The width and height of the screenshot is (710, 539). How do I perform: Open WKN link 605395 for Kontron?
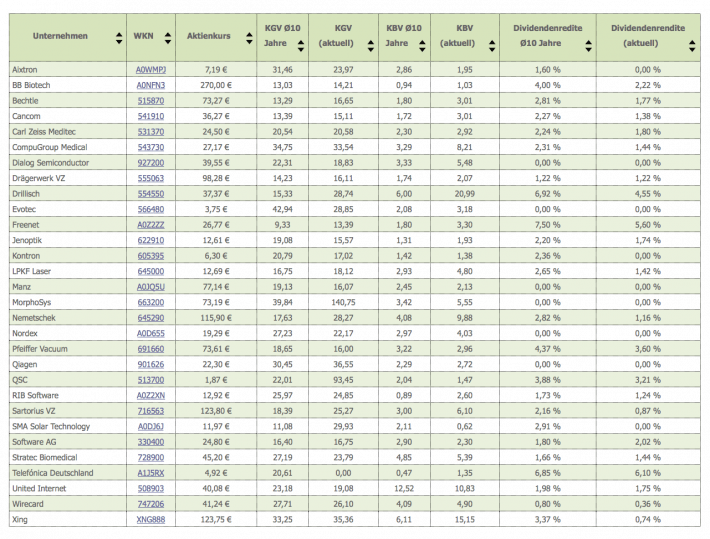151,256
